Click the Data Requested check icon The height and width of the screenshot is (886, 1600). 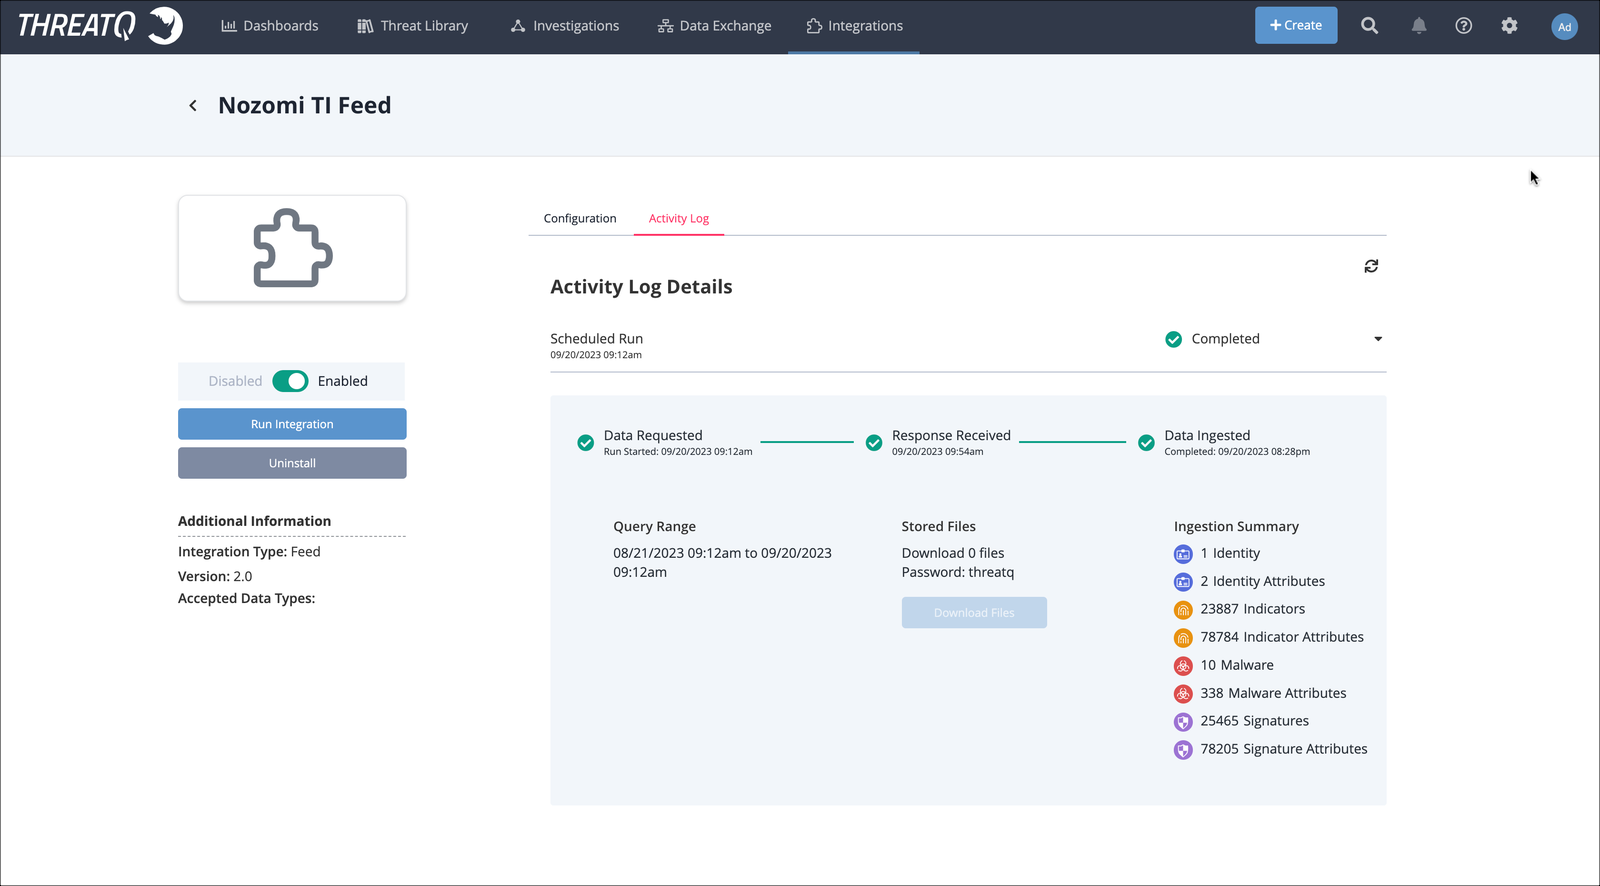pyautogui.click(x=586, y=443)
